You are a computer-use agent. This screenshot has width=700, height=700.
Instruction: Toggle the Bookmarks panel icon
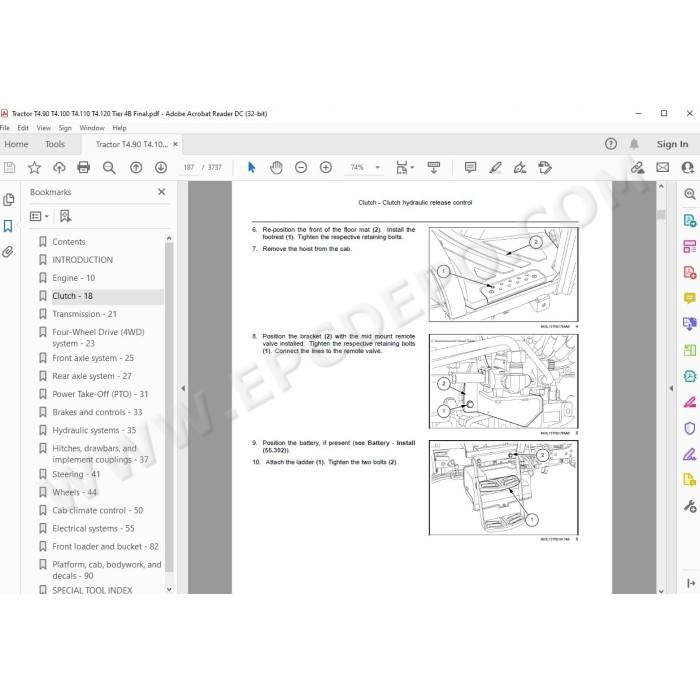(8, 226)
